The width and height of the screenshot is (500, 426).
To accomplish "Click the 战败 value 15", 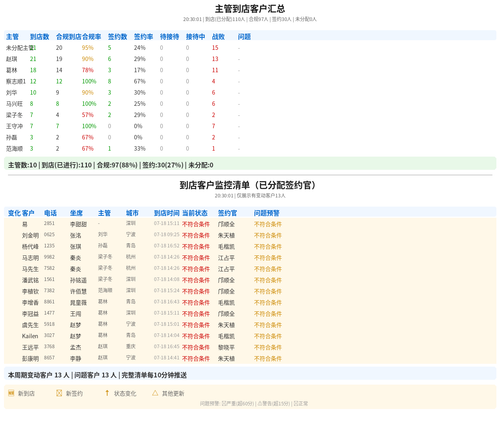I will point(215,48).
